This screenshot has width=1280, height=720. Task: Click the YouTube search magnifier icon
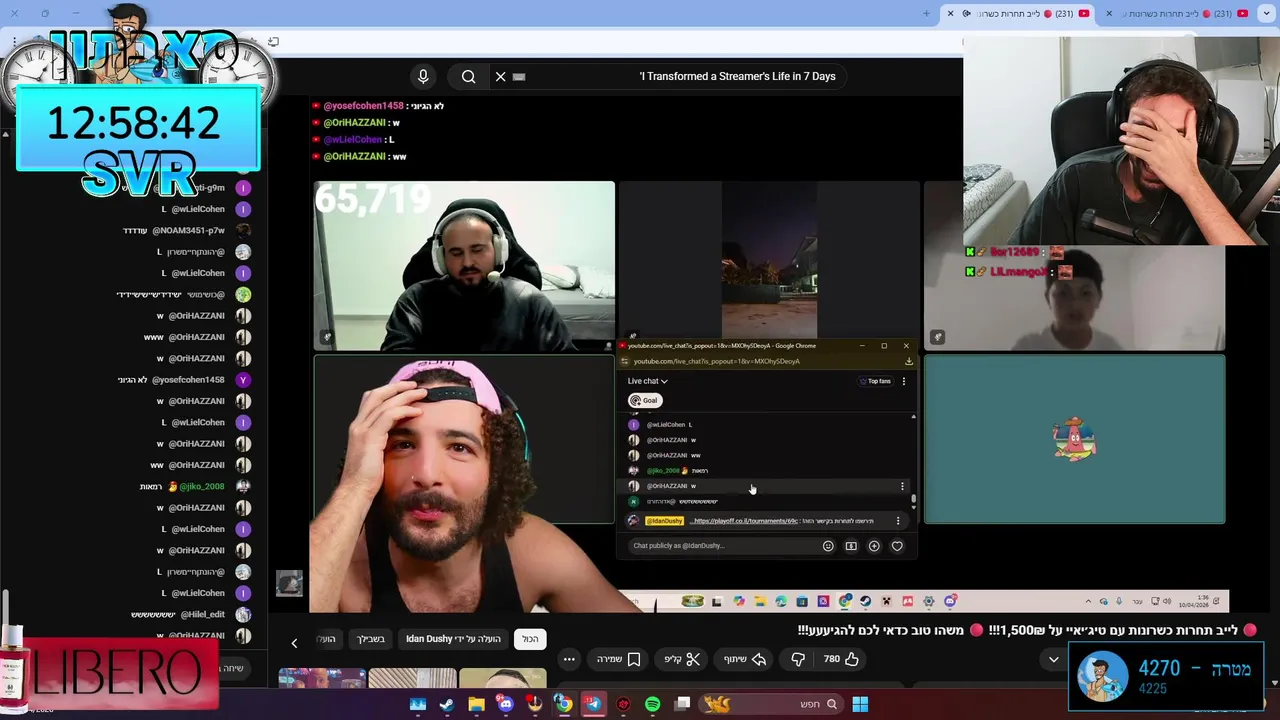pyautogui.click(x=468, y=76)
